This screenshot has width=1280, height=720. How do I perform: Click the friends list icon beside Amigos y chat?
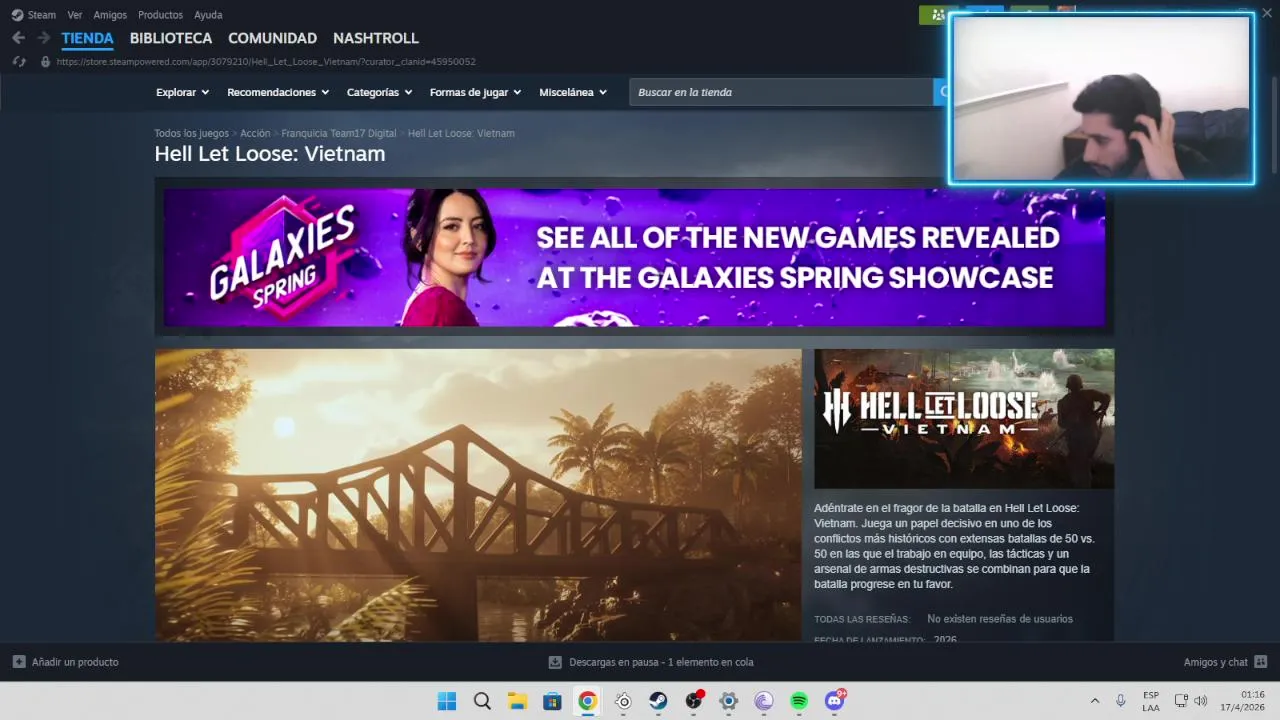[x=1260, y=662]
